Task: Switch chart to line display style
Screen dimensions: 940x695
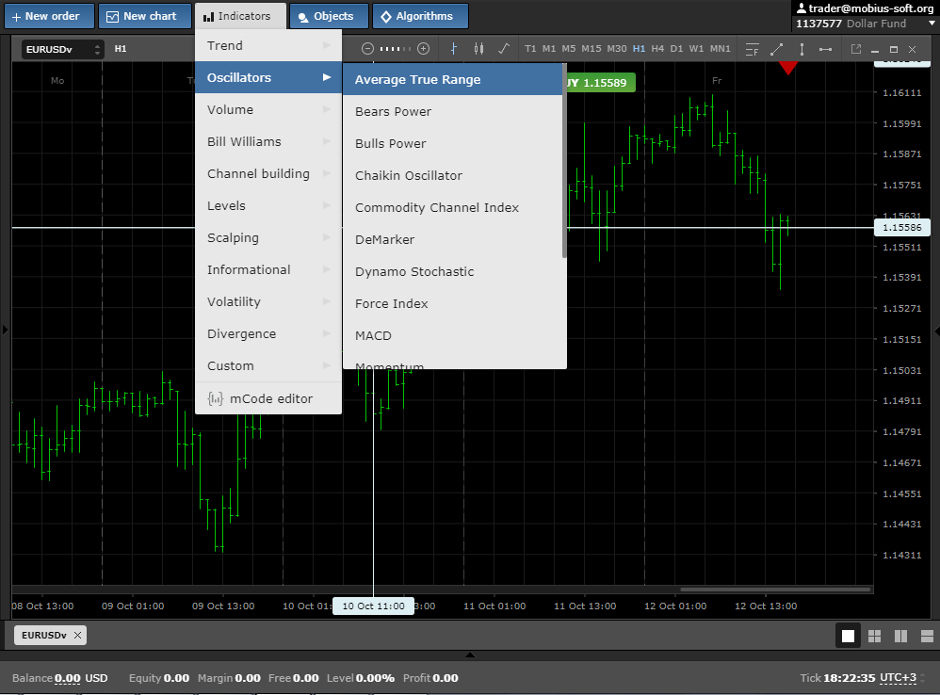Action: tap(504, 49)
